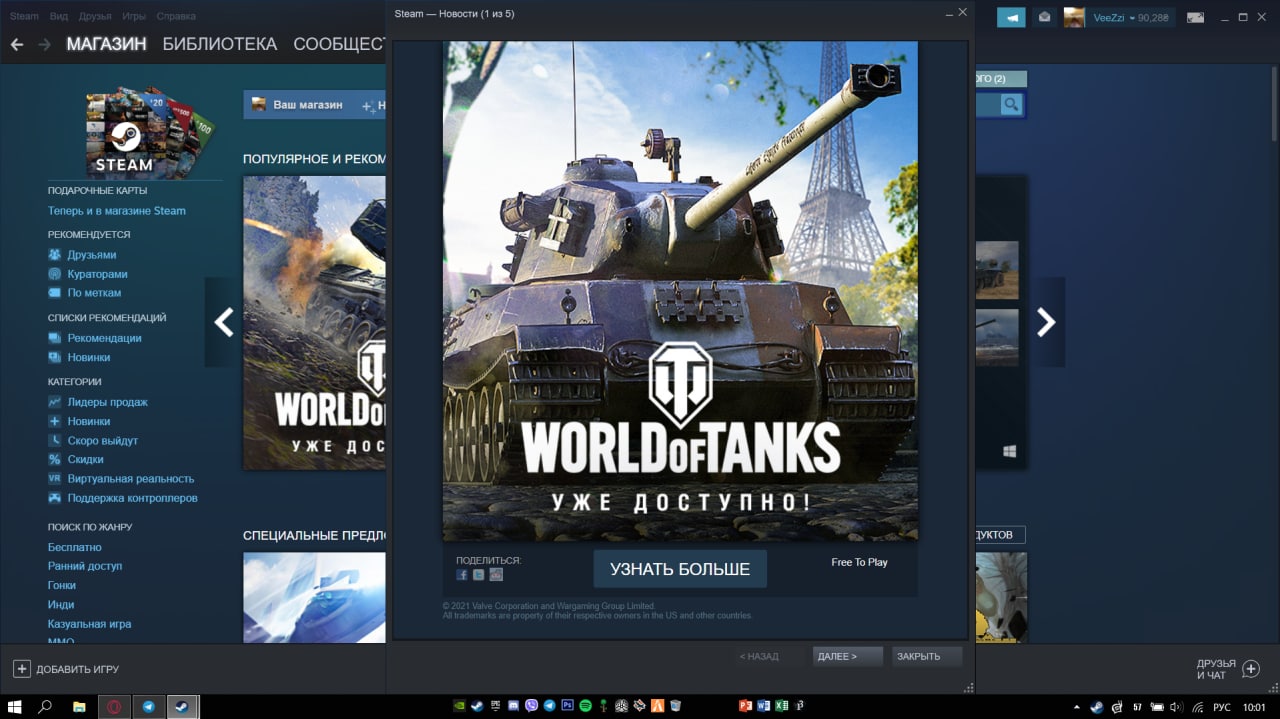Share the news on Reddit
Viewport: 1280px width, 719px height.
(x=496, y=575)
